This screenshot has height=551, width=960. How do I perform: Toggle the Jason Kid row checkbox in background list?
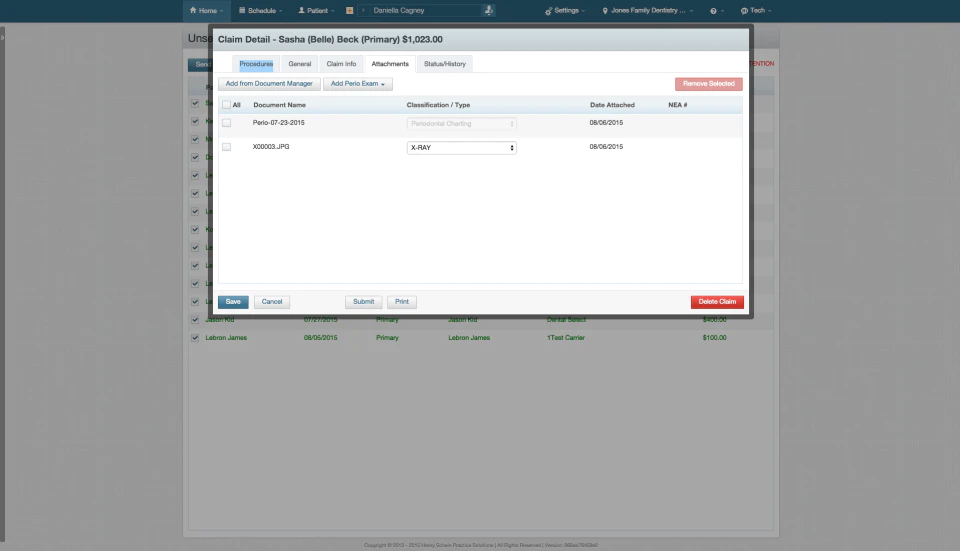[195, 320]
